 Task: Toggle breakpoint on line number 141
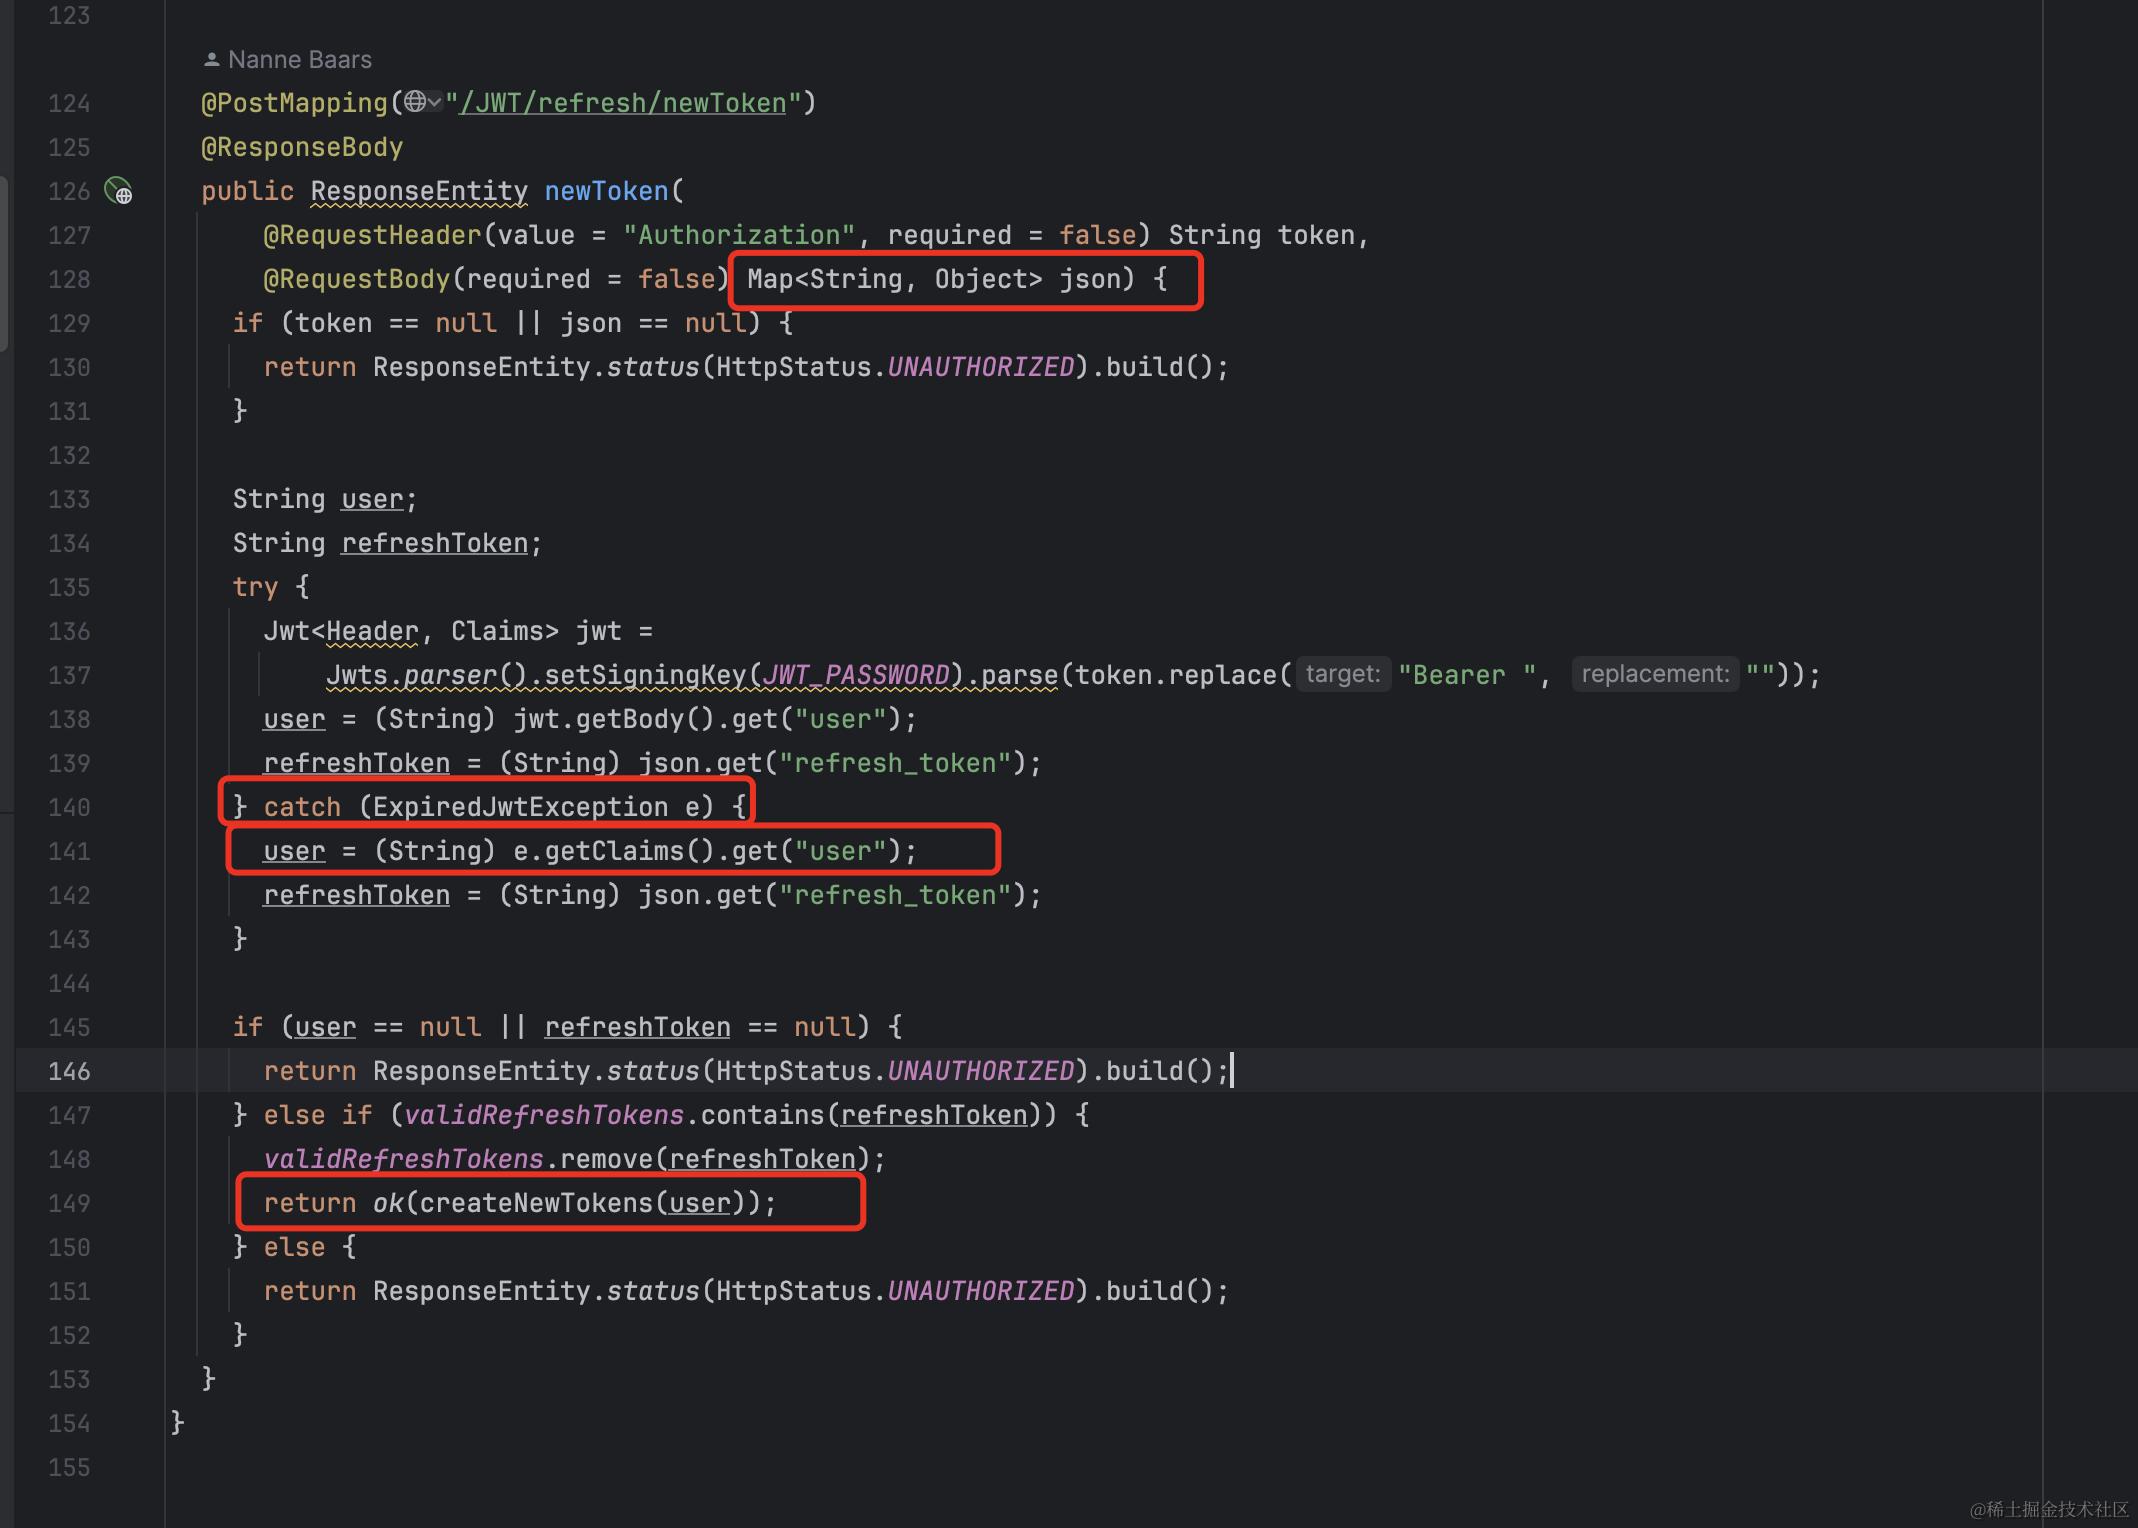[69, 851]
